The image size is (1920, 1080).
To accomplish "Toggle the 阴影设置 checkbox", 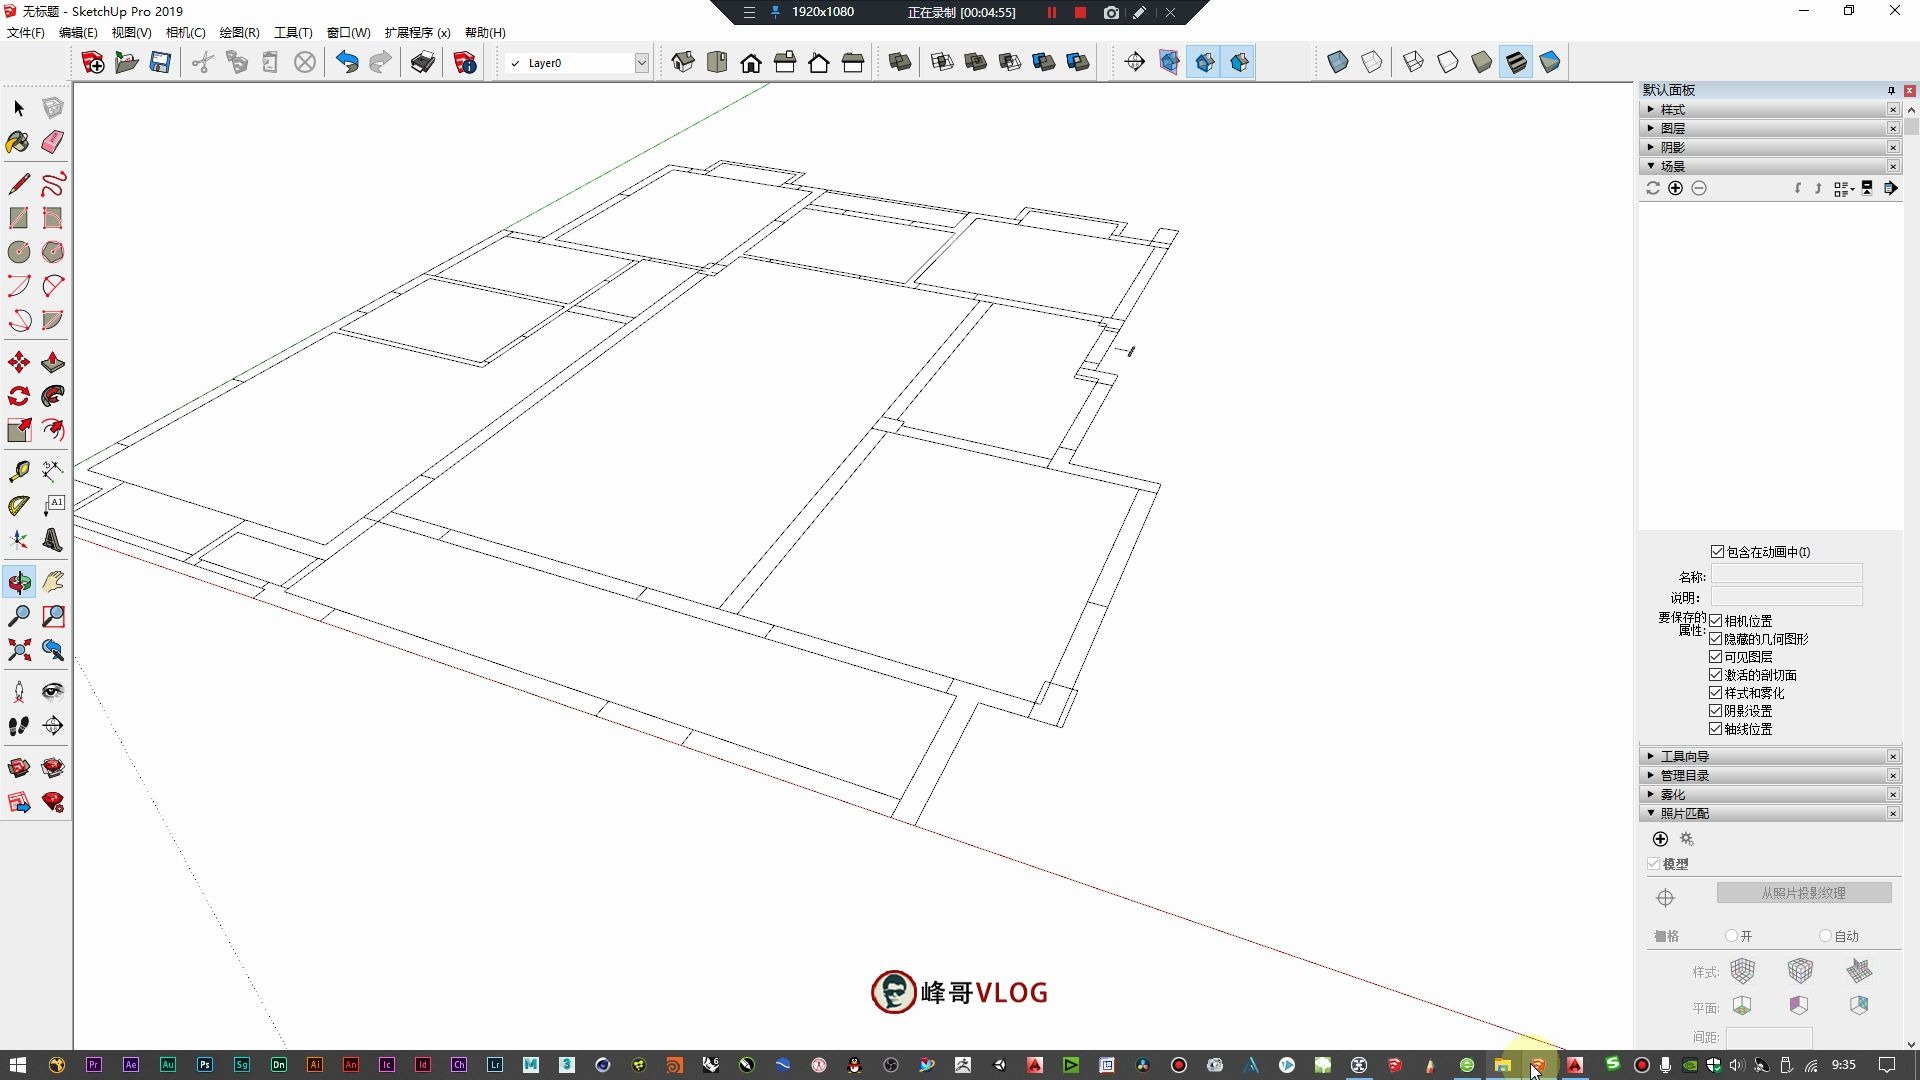I will click(x=1716, y=711).
